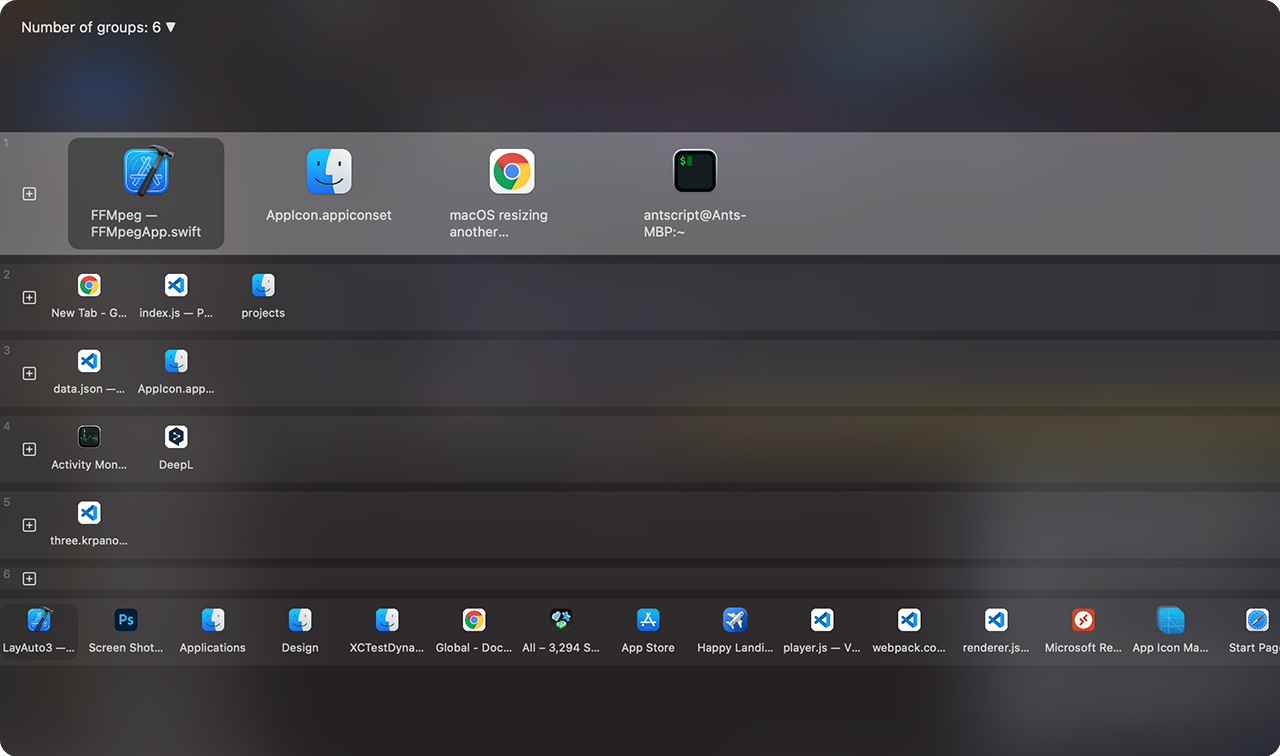The image size is (1280, 756).
Task: Click the Finder XCTestDyna window
Action: pyautogui.click(x=387, y=631)
